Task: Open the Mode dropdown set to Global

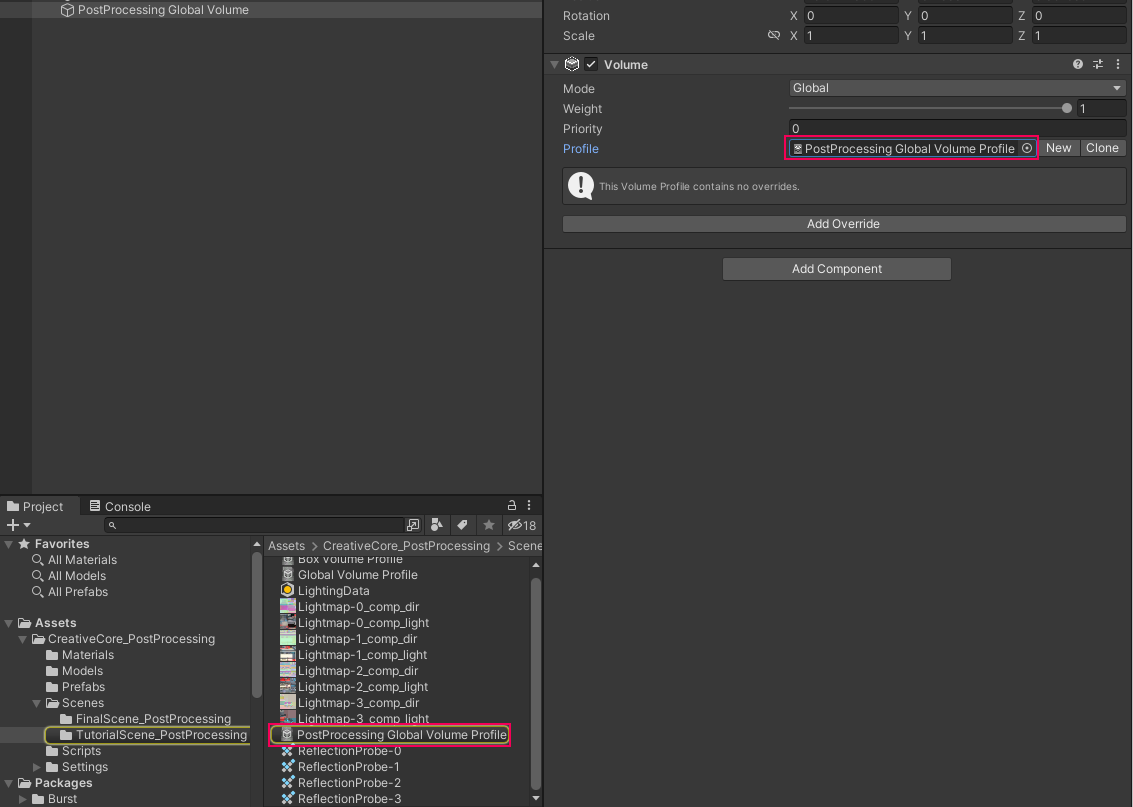Action: (957, 88)
